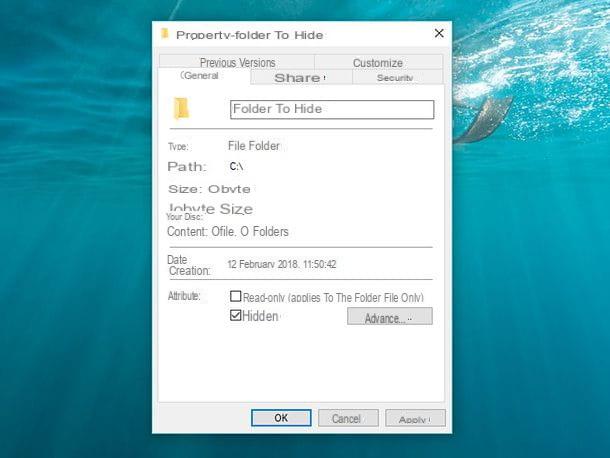Click the Path: label
Screen dimensions: 610x458
187,167
